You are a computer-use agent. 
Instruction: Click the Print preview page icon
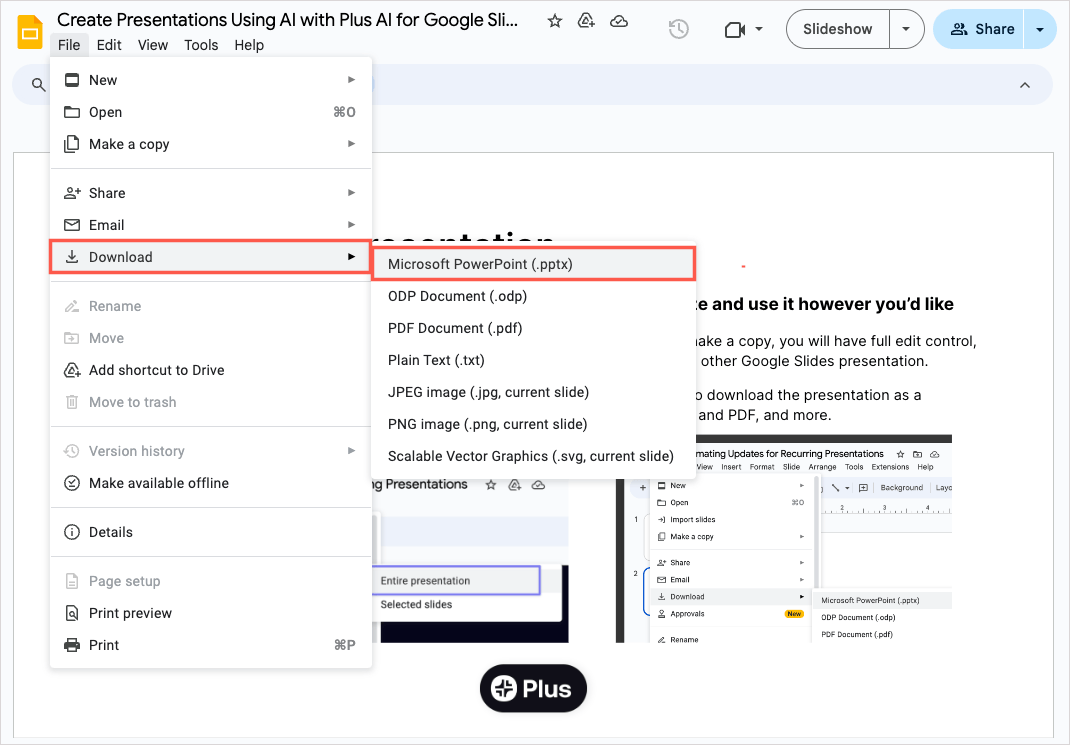(x=72, y=613)
